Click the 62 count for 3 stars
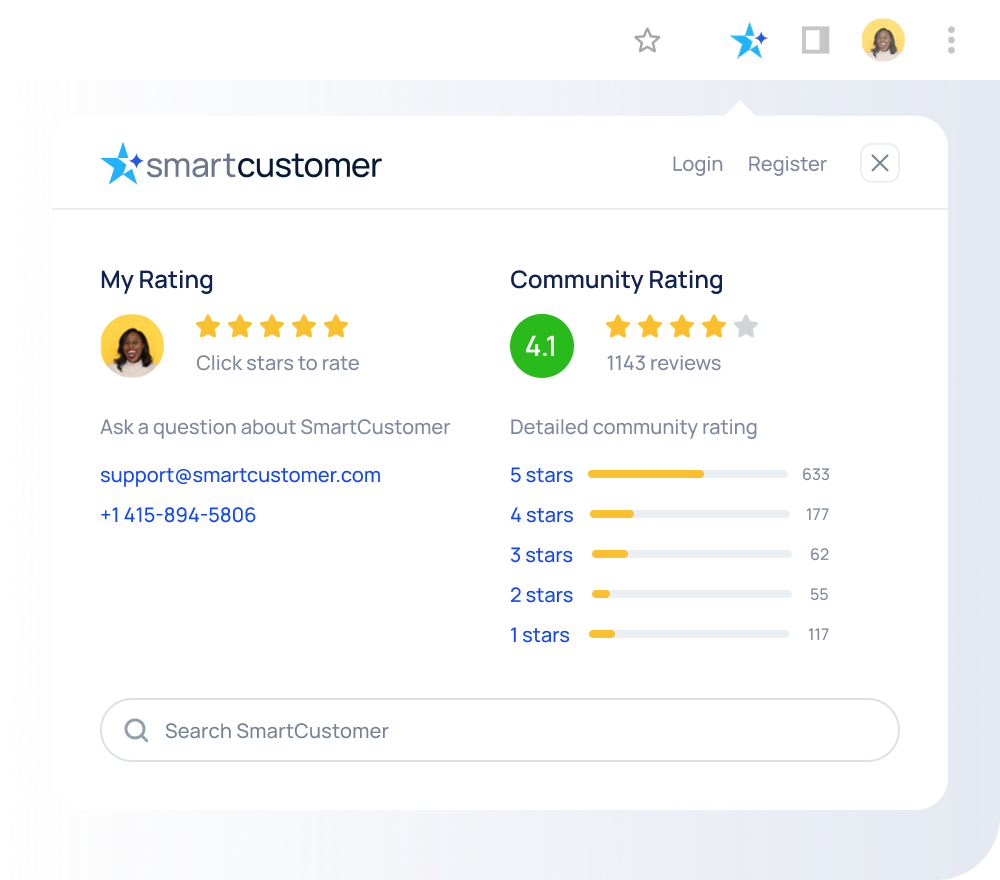The image size is (1000, 880). click(820, 555)
